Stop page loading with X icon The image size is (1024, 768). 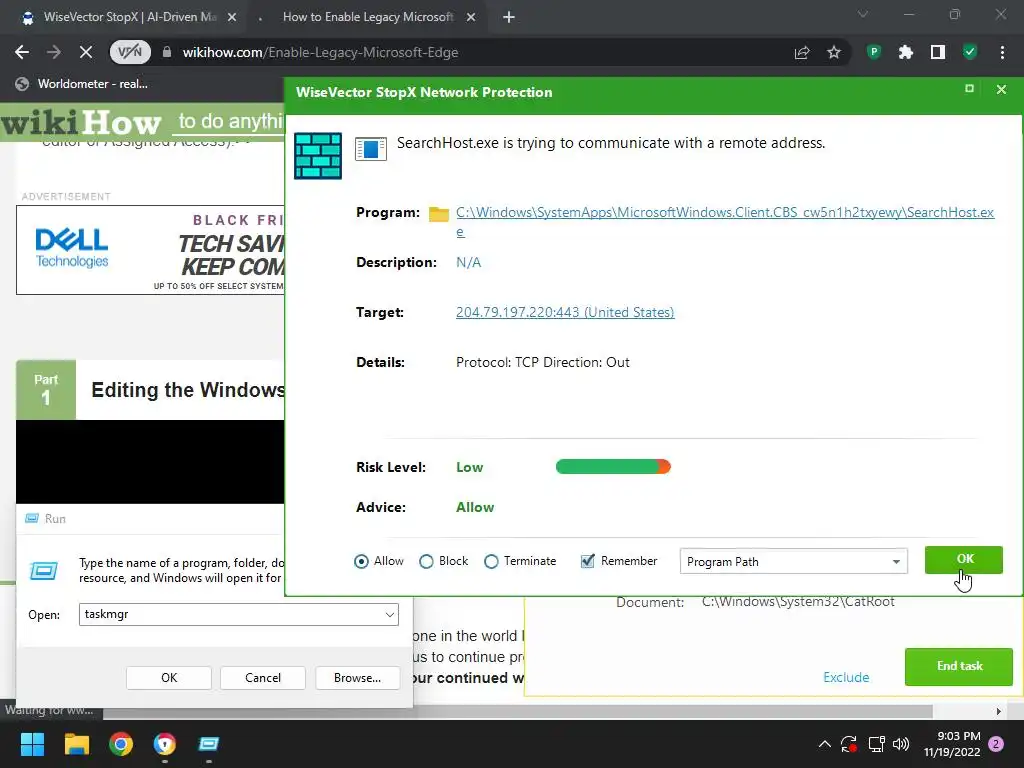pos(86,52)
